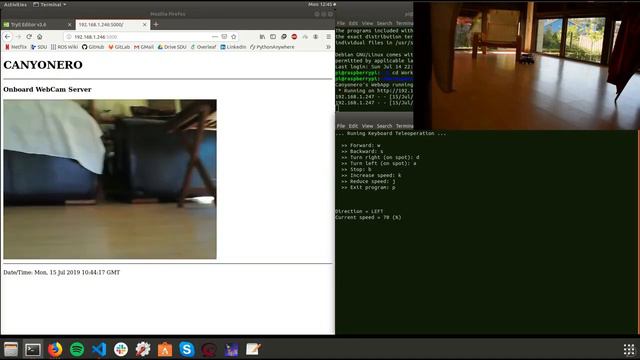Click the Firefox forward arrow
The image size is (640, 360).
(18, 37)
